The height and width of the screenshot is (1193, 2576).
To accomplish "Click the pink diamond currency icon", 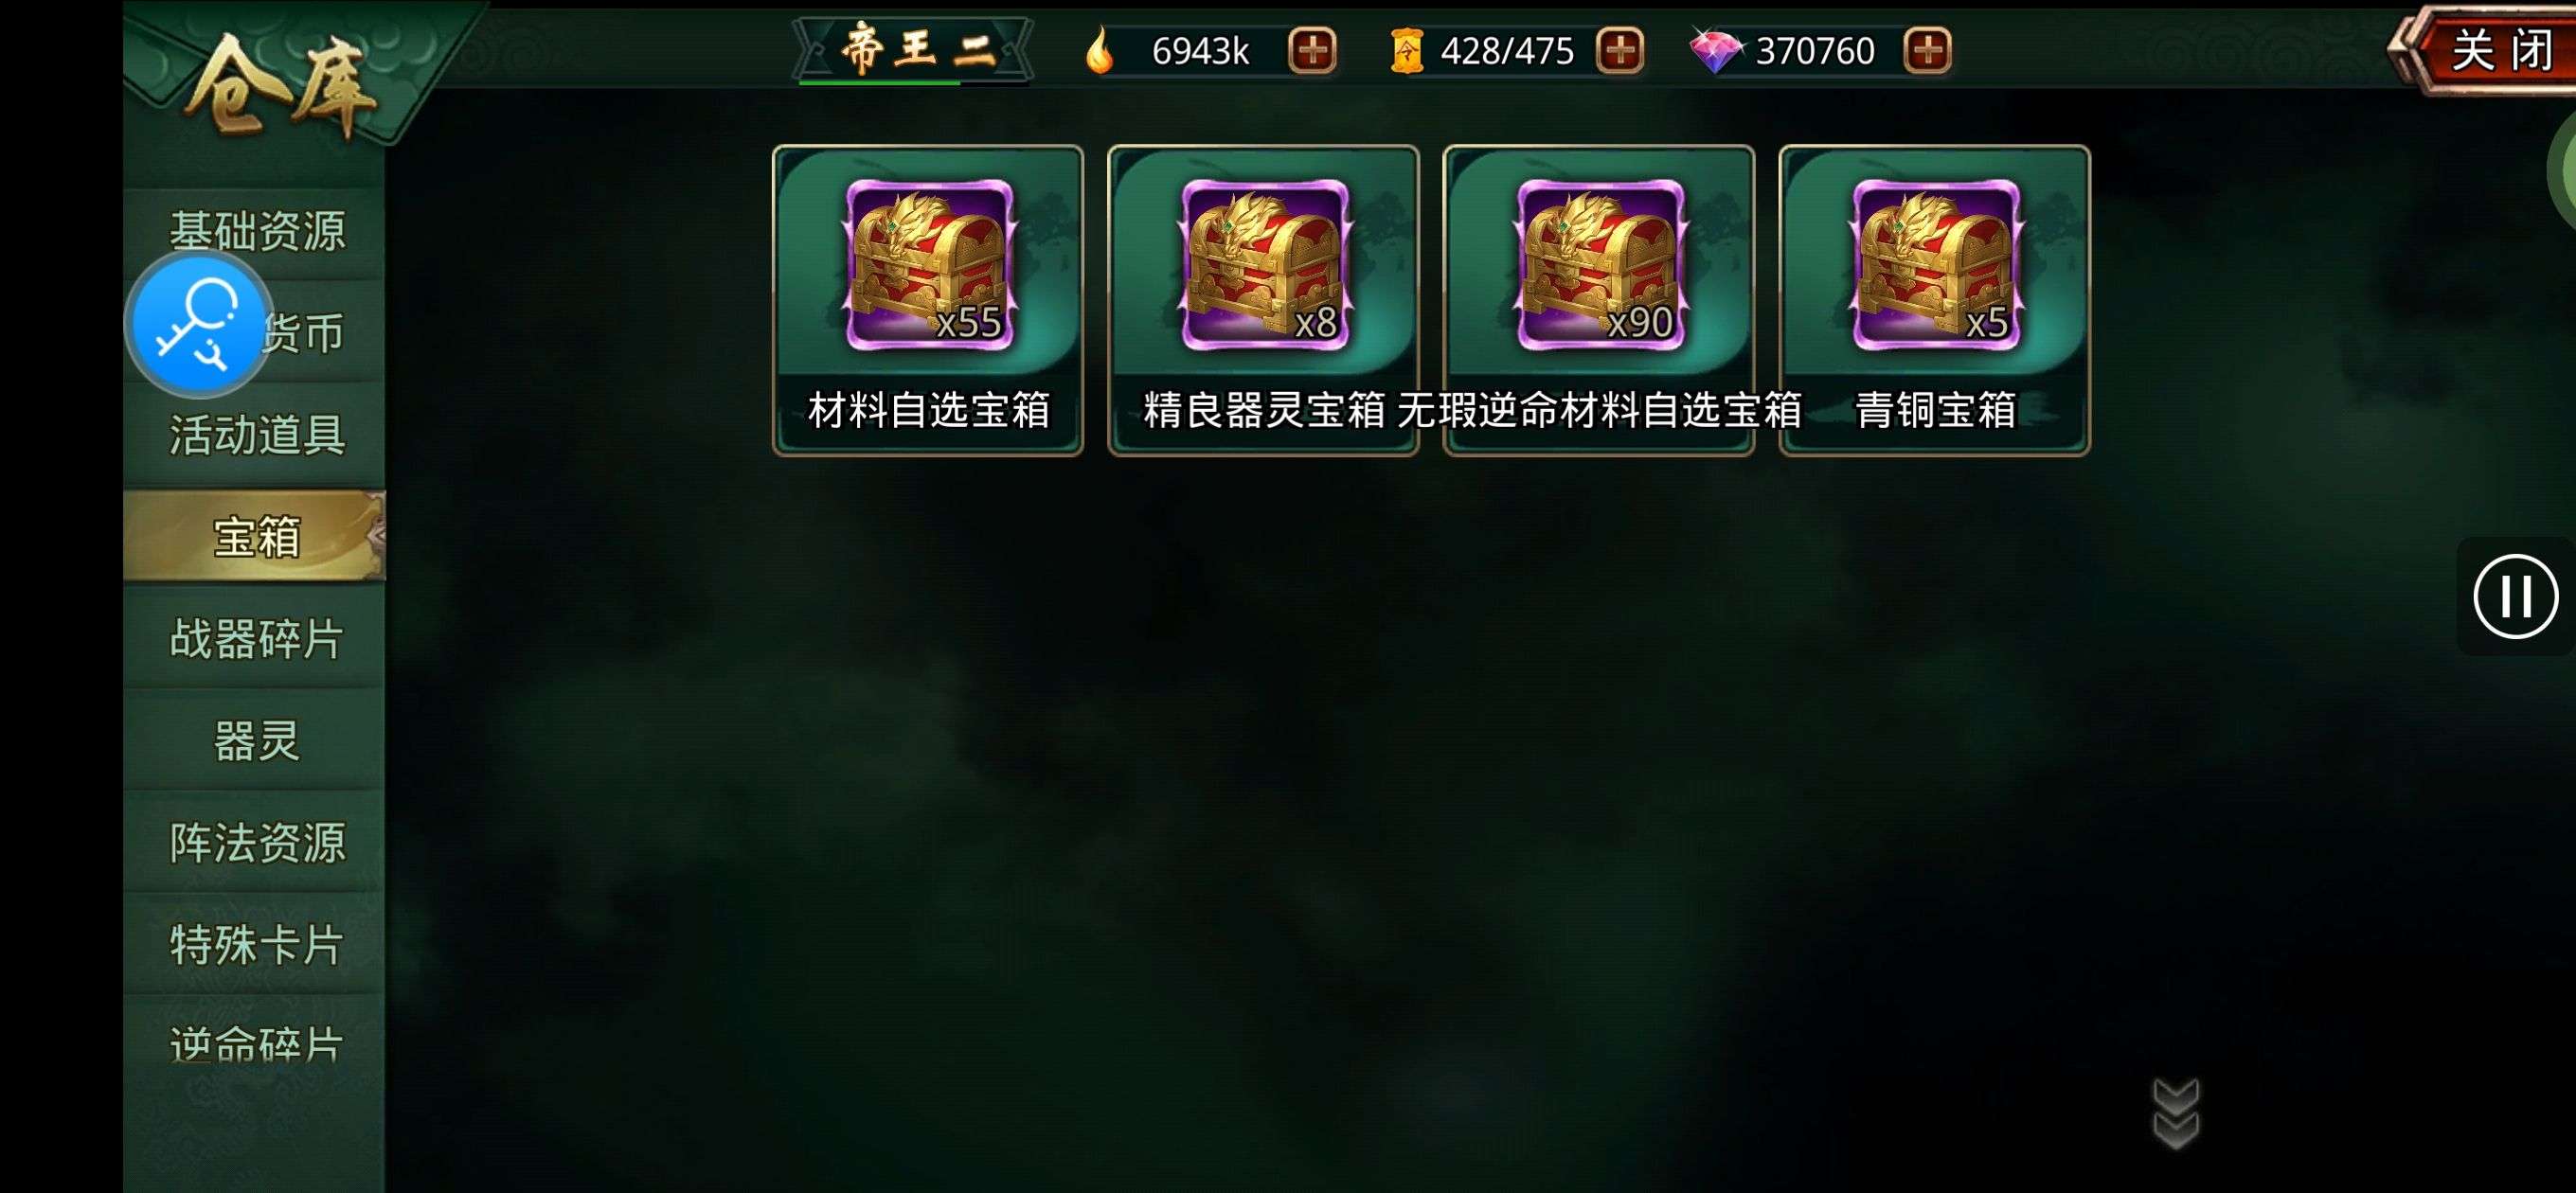I will [x=1715, y=50].
